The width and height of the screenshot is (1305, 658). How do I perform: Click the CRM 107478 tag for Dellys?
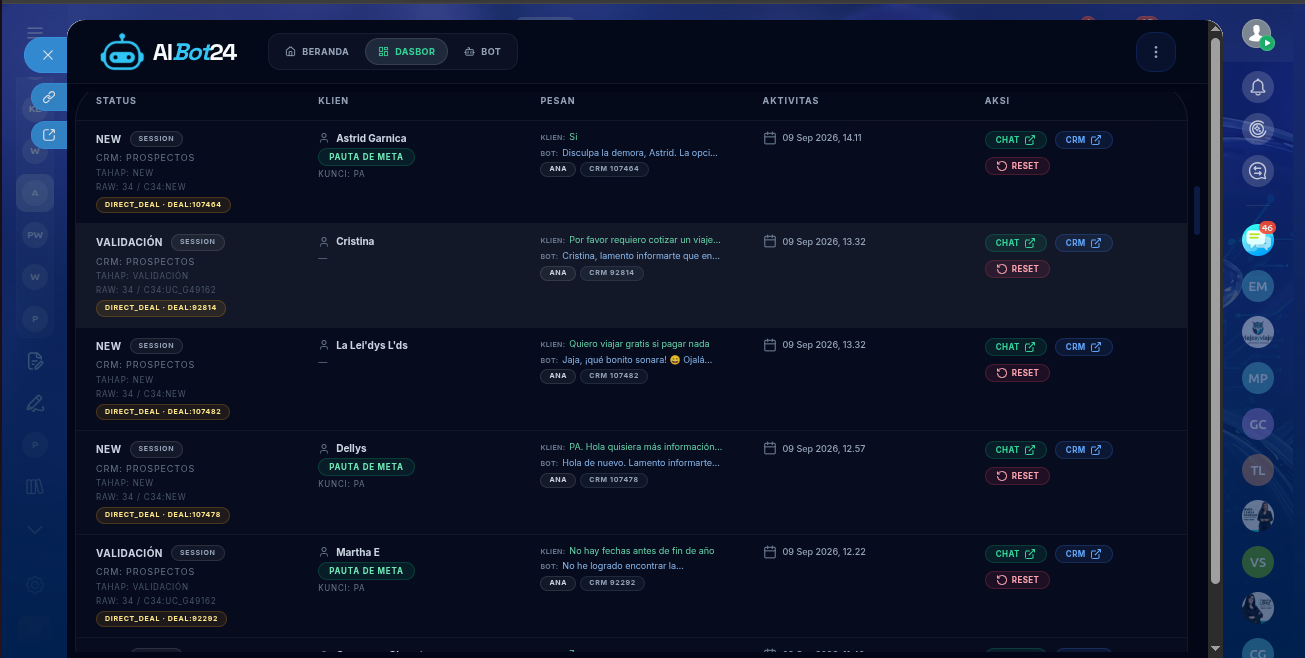pyautogui.click(x=614, y=480)
